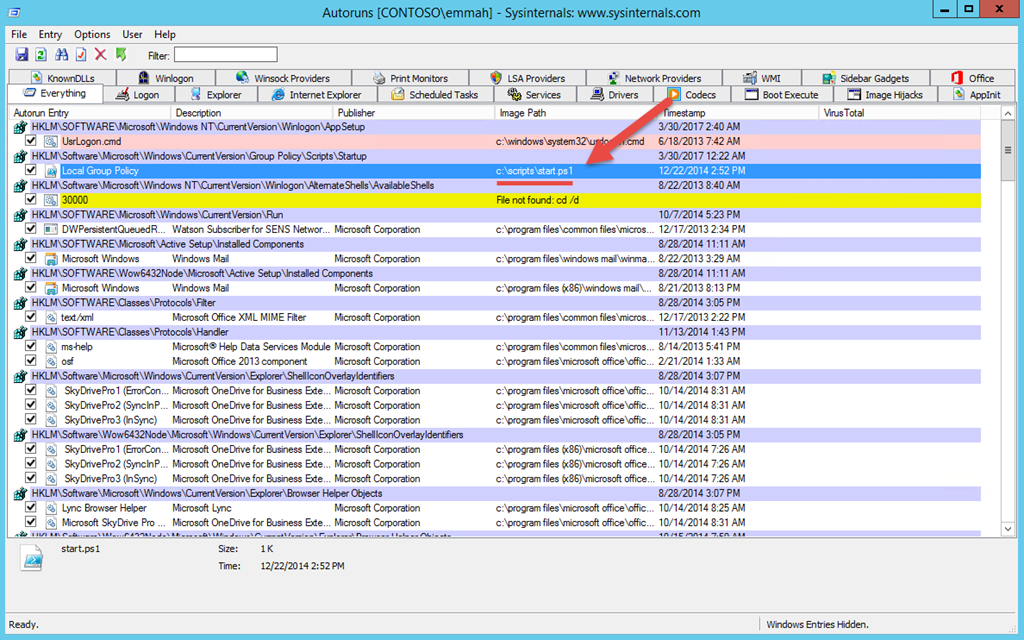
Task: Click the Autoruns app icon in title bar
Action: (x=14, y=12)
